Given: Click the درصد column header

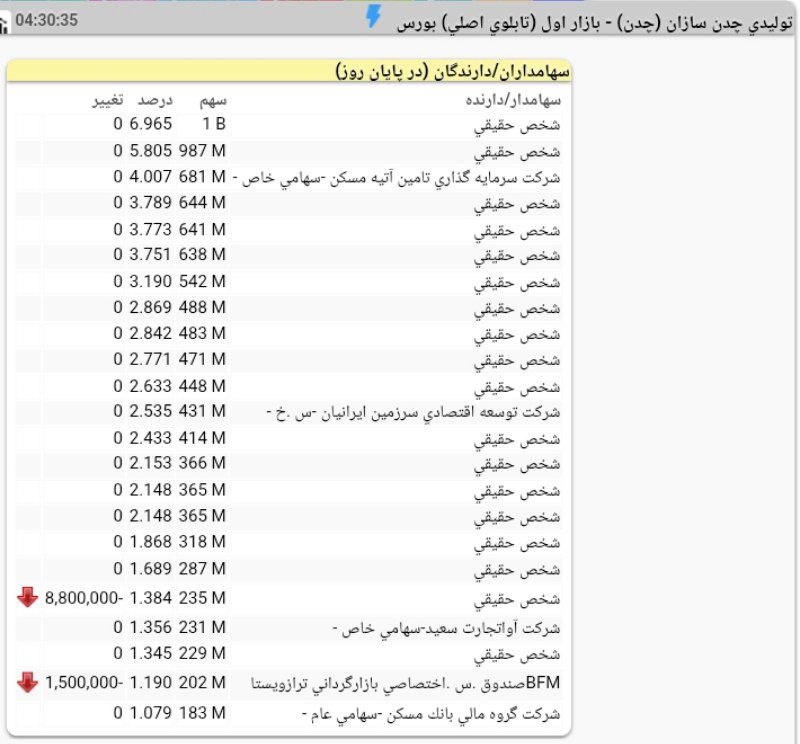Looking at the screenshot, I should pyautogui.click(x=155, y=100).
